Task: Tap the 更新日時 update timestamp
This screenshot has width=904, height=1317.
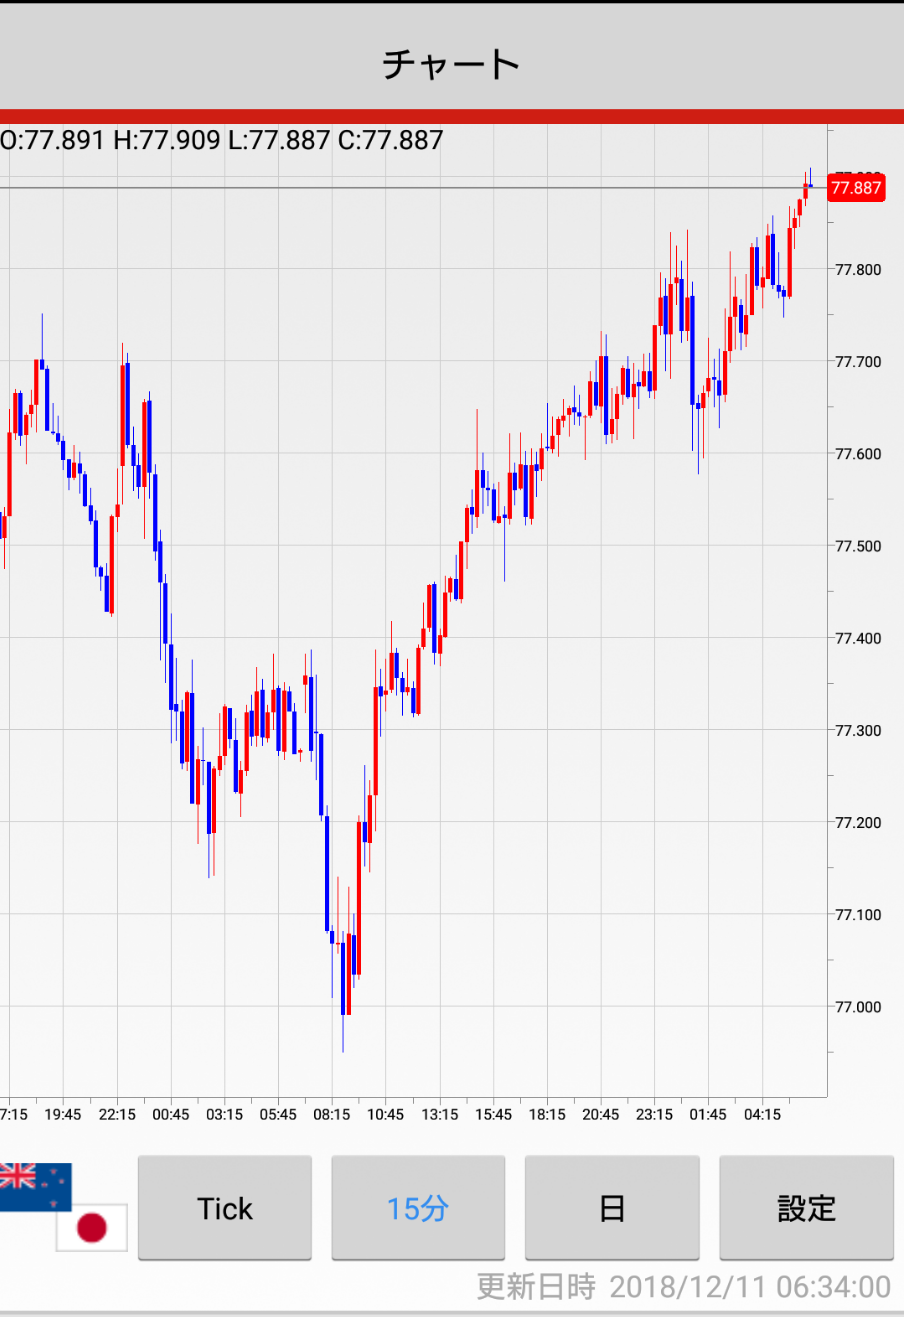Action: (683, 1286)
